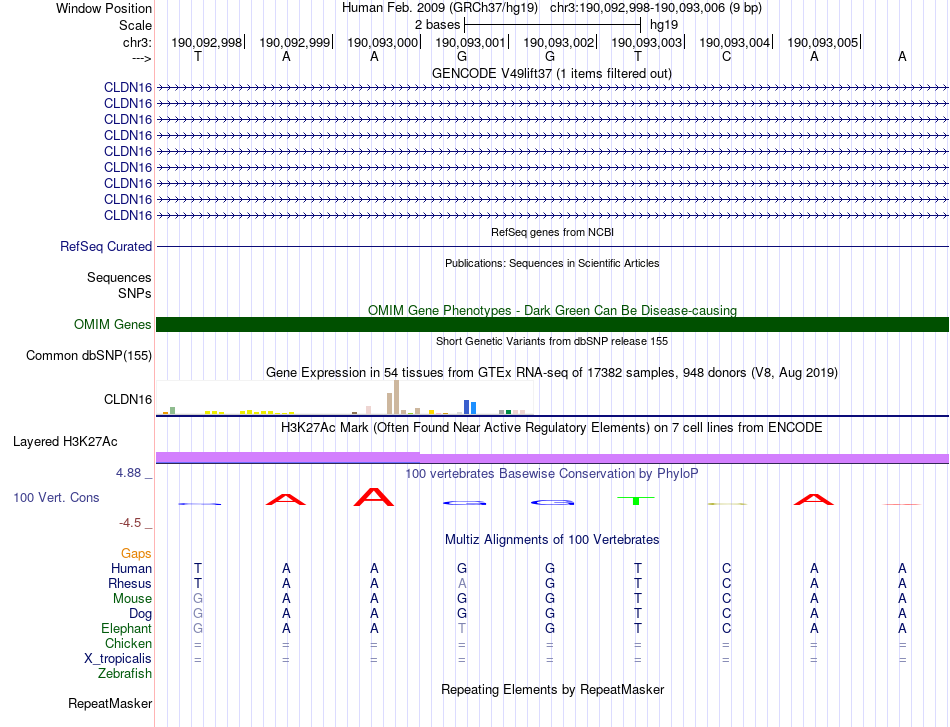Click '100 vertebrates Basewise Conservation by PhyloP' title
The width and height of the screenshot is (950, 727).
coord(552,474)
